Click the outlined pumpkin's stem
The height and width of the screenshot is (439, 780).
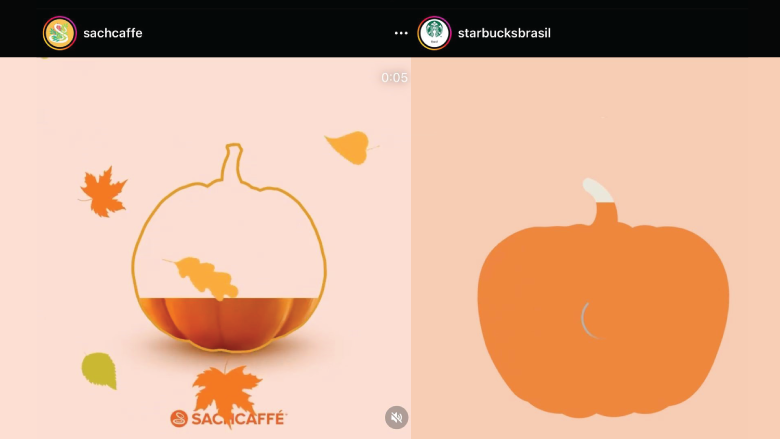(233, 163)
